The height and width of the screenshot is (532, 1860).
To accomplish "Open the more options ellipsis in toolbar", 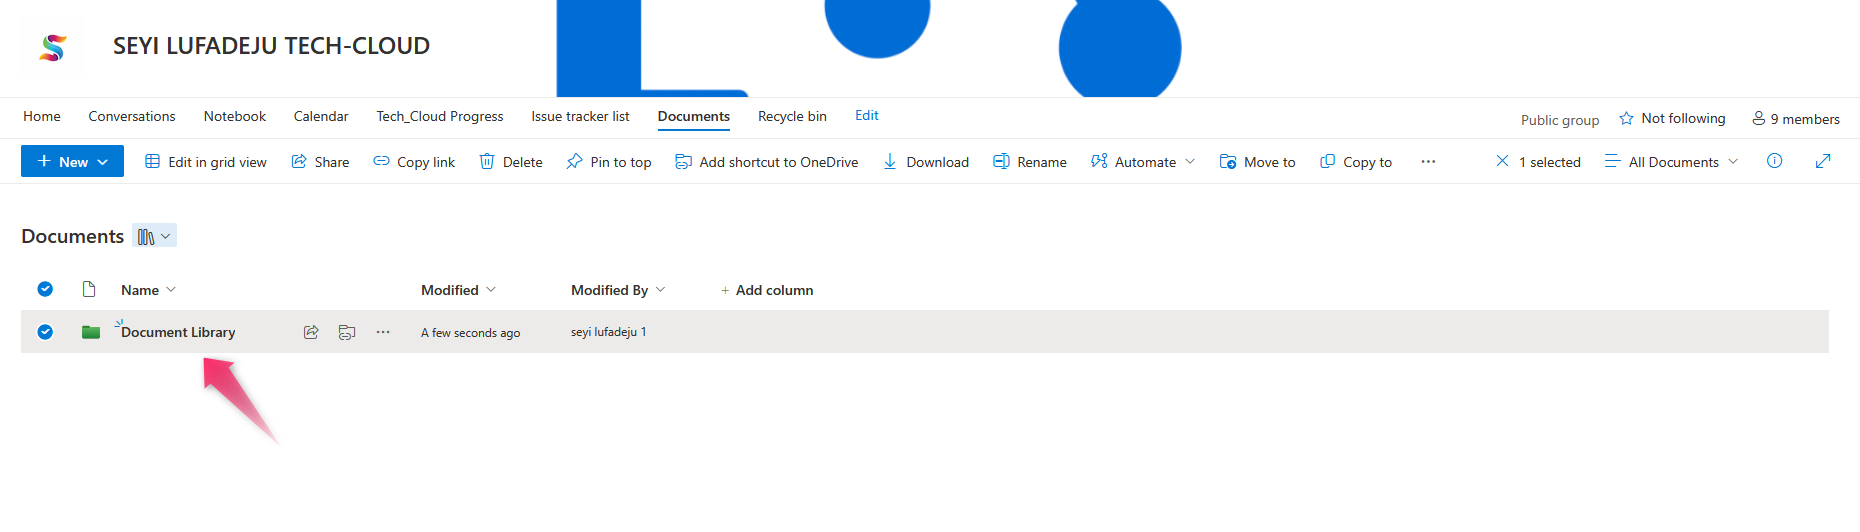I will click(x=1428, y=162).
